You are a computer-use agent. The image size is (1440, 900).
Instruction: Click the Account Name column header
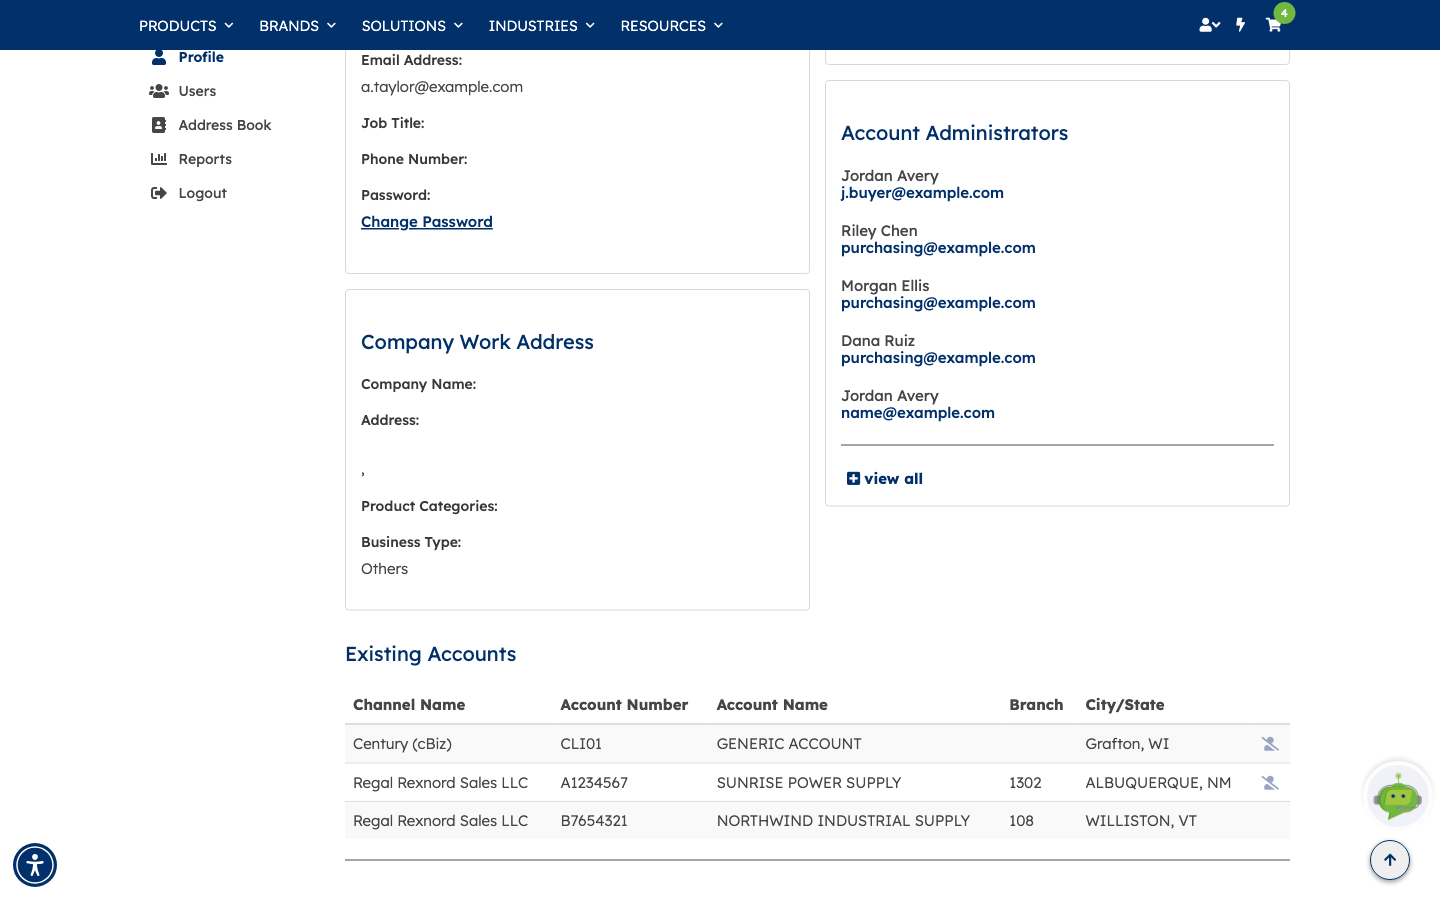click(x=772, y=705)
